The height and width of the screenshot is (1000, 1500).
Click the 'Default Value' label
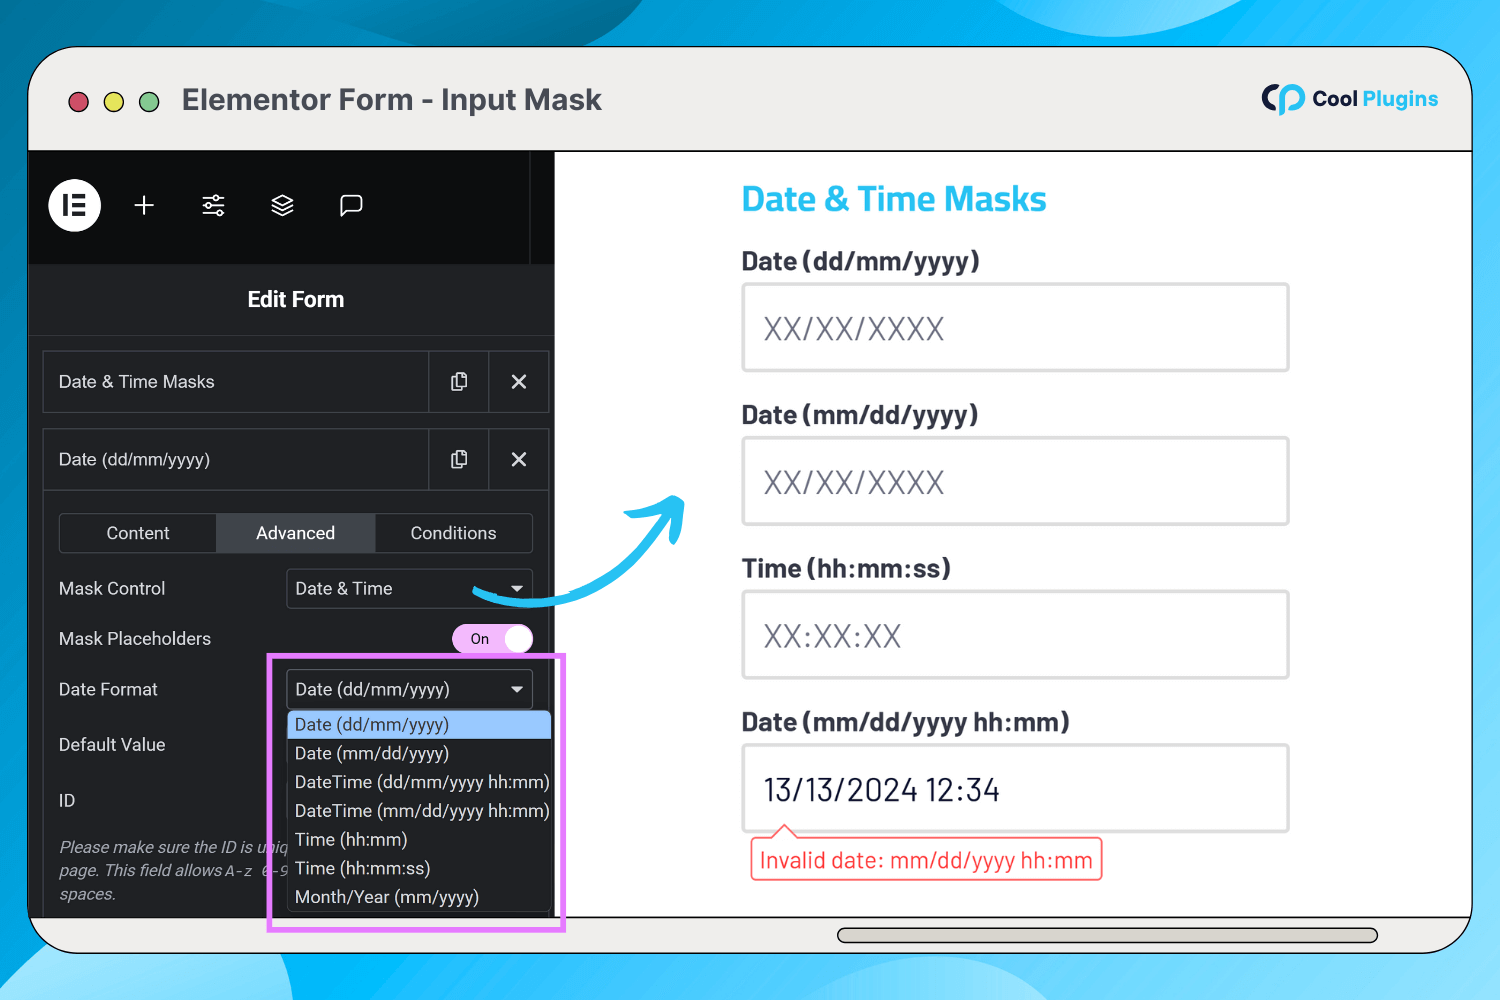click(112, 745)
